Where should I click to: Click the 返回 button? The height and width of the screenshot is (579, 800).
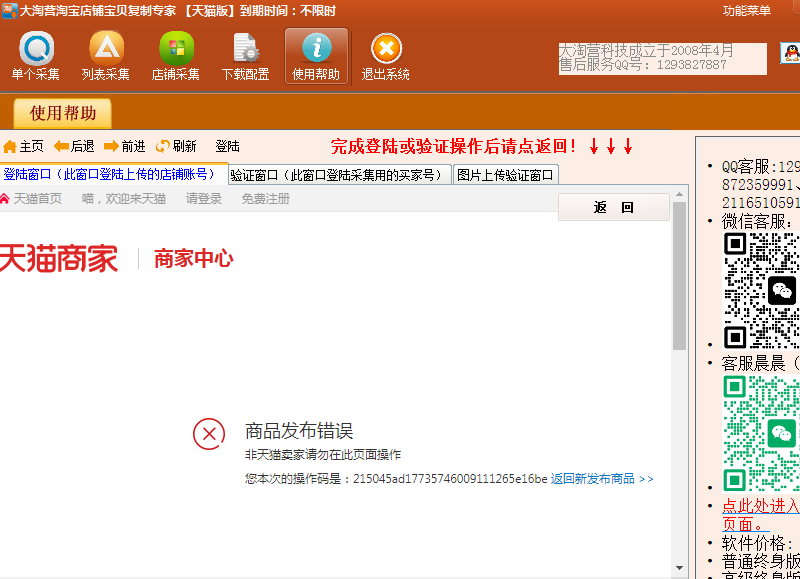pyautogui.click(x=613, y=207)
